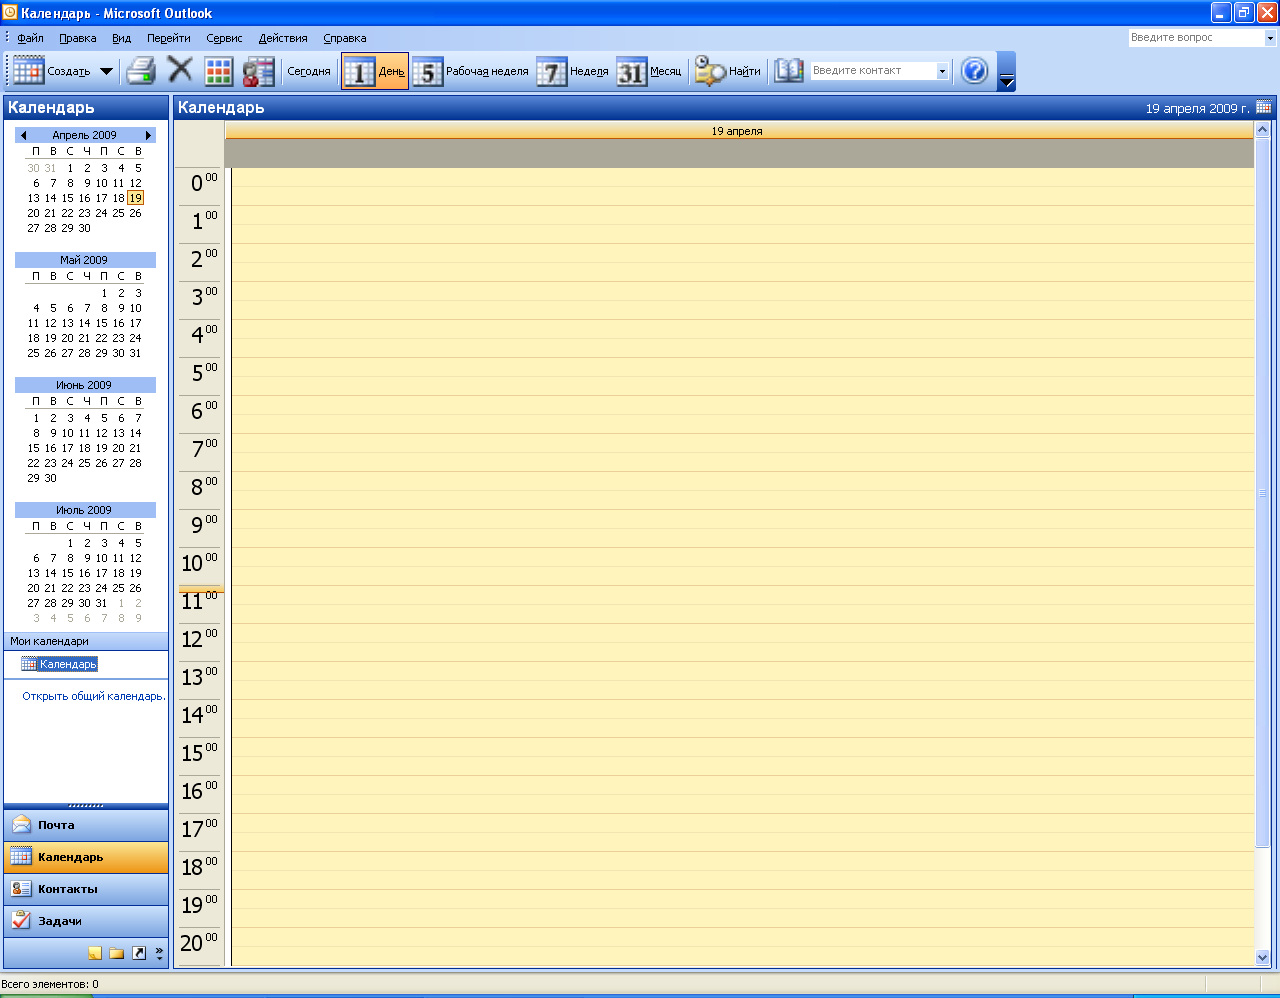Open the Действия menu
This screenshot has height=998, width=1280.
pos(283,38)
